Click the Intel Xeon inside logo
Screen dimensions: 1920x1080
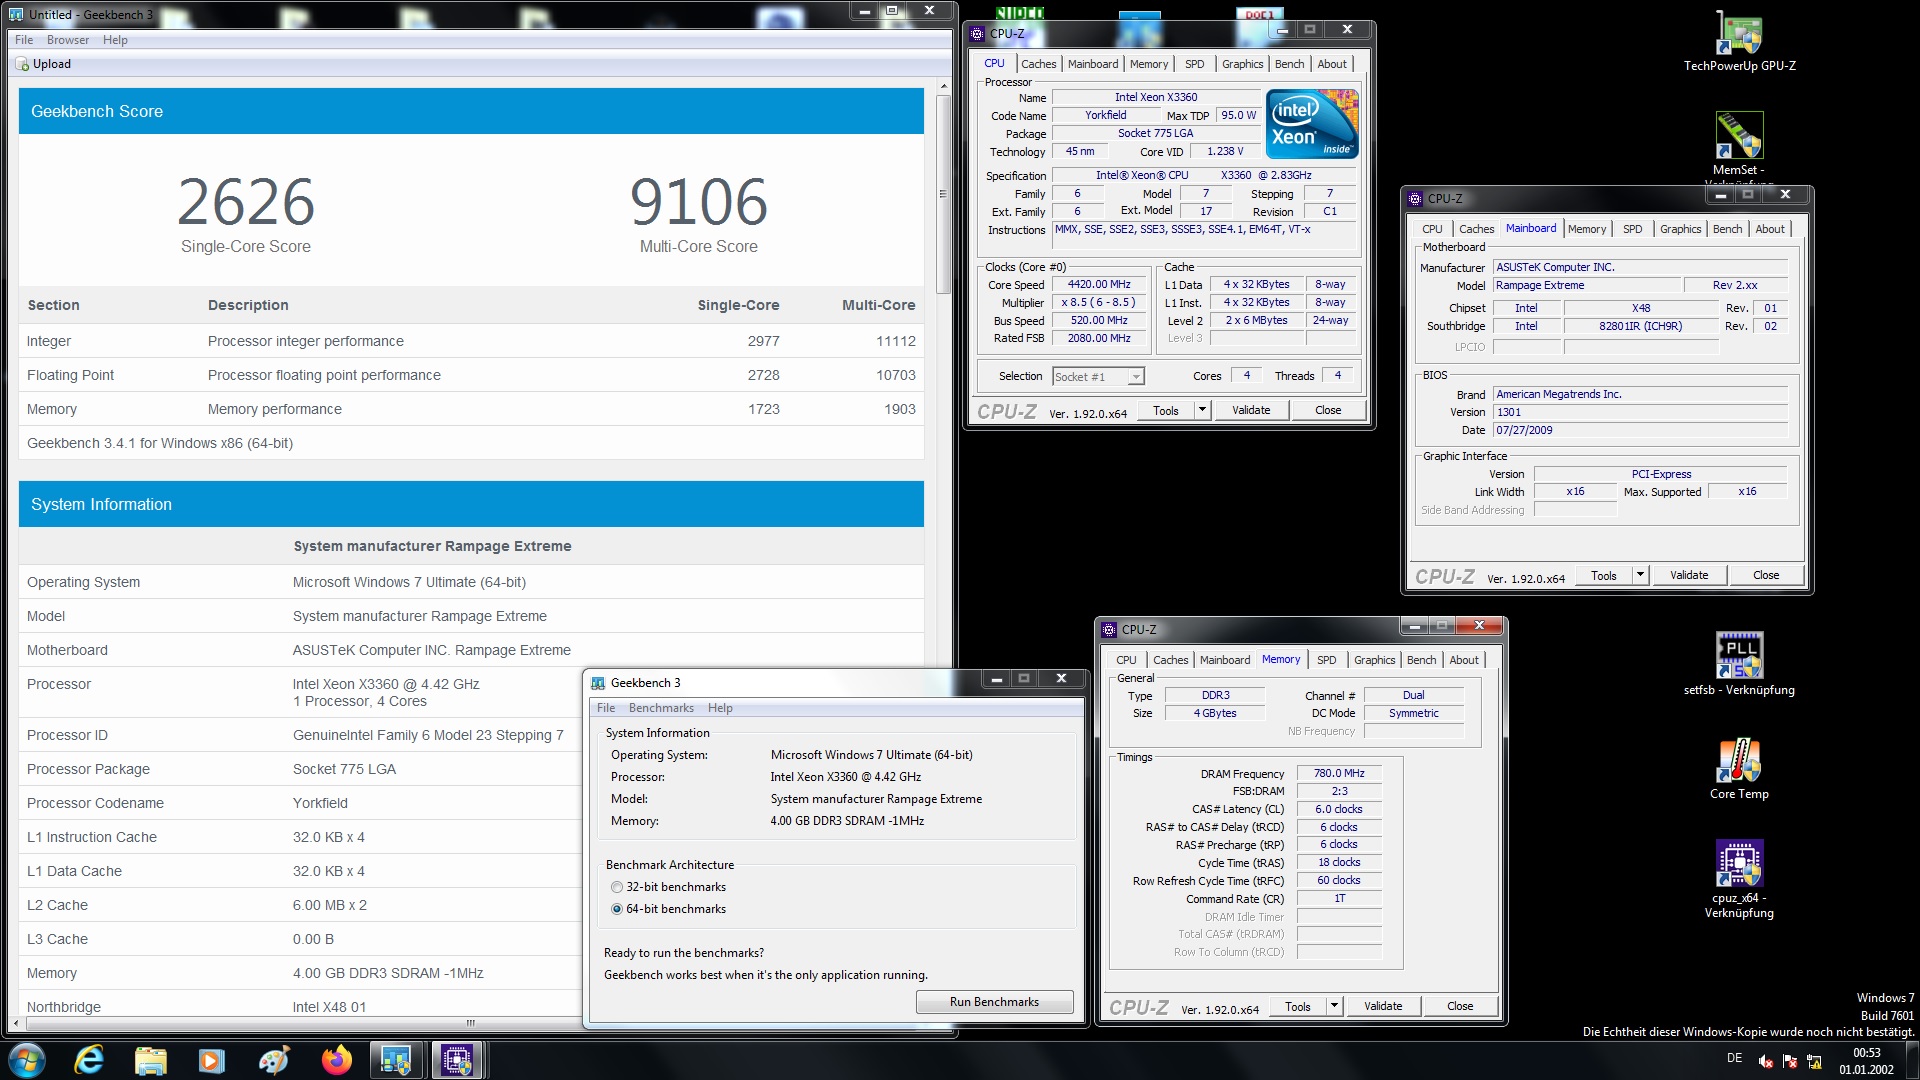(x=1312, y=123)
